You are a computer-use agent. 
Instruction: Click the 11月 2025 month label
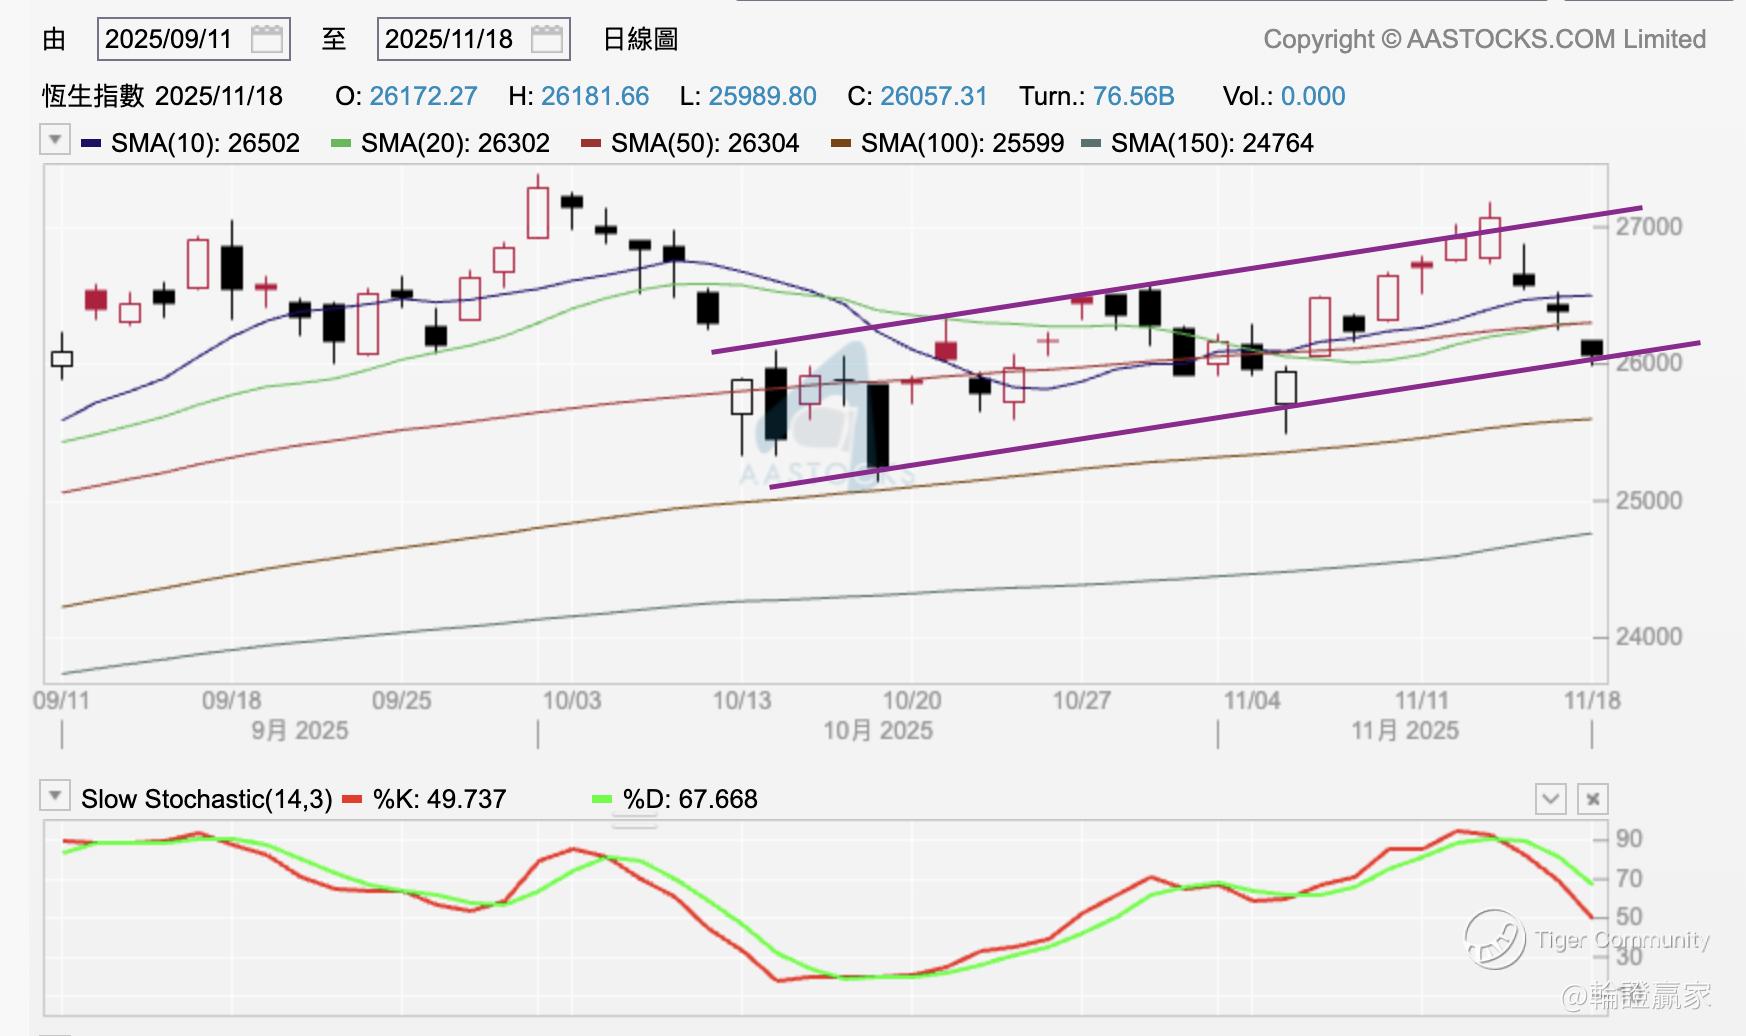(x=1405, y=731)
